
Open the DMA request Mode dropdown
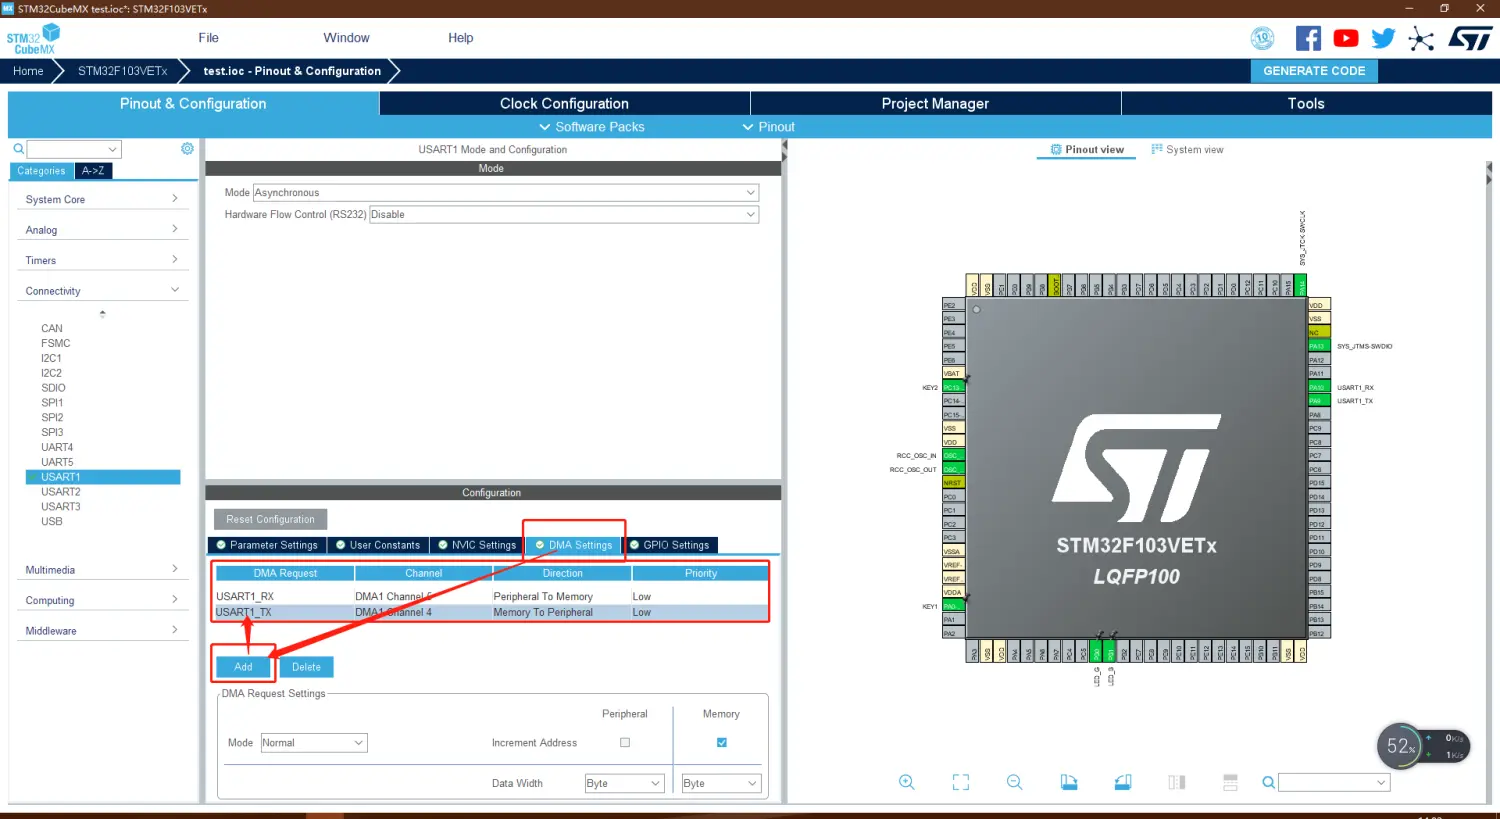(313, 743)
